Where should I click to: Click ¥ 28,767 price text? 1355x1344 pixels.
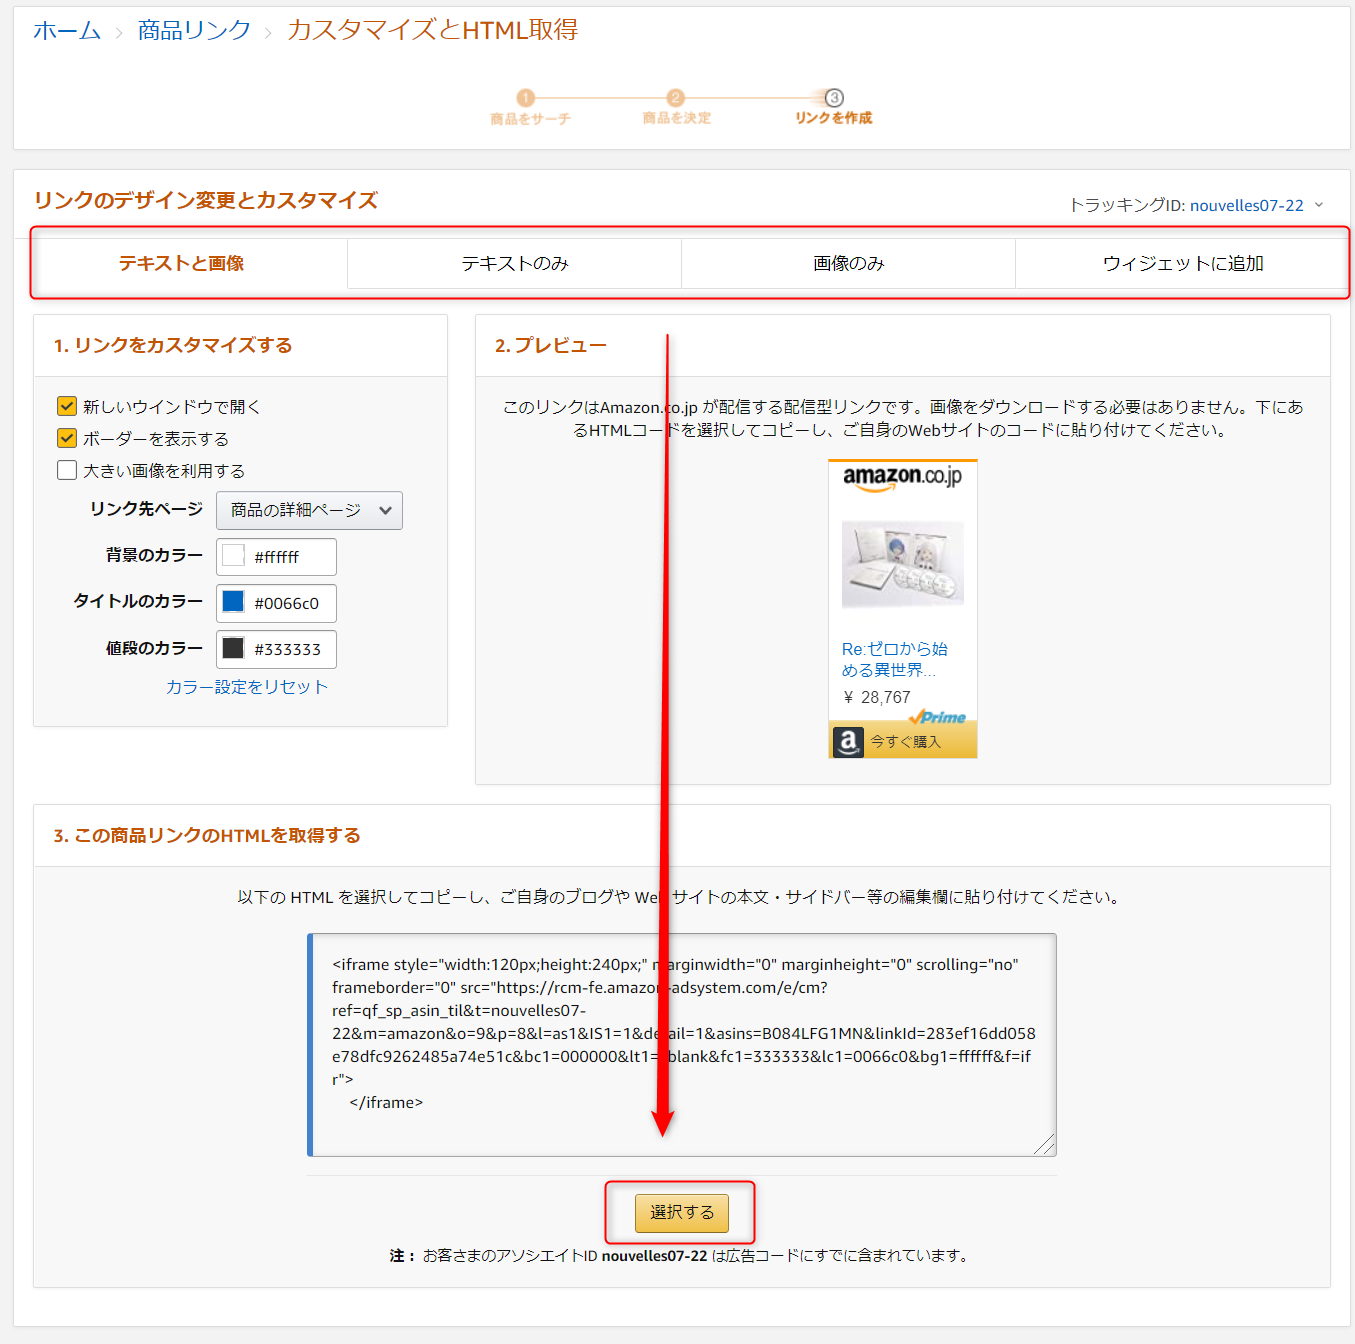click(x=877, y=697)
